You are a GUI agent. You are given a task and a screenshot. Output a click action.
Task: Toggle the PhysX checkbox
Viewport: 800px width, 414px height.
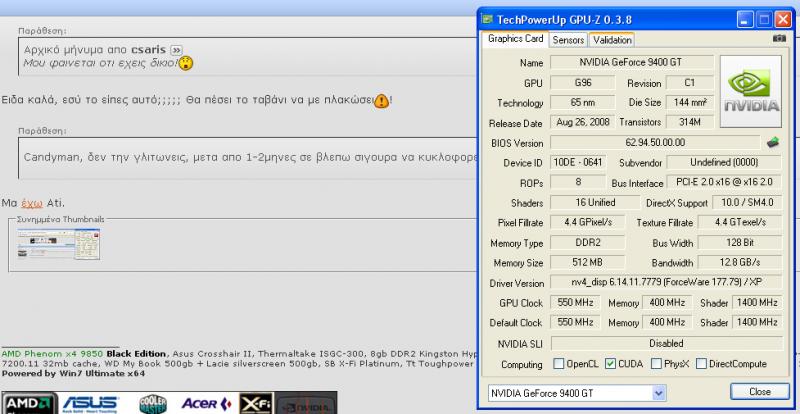pos(656,364)
